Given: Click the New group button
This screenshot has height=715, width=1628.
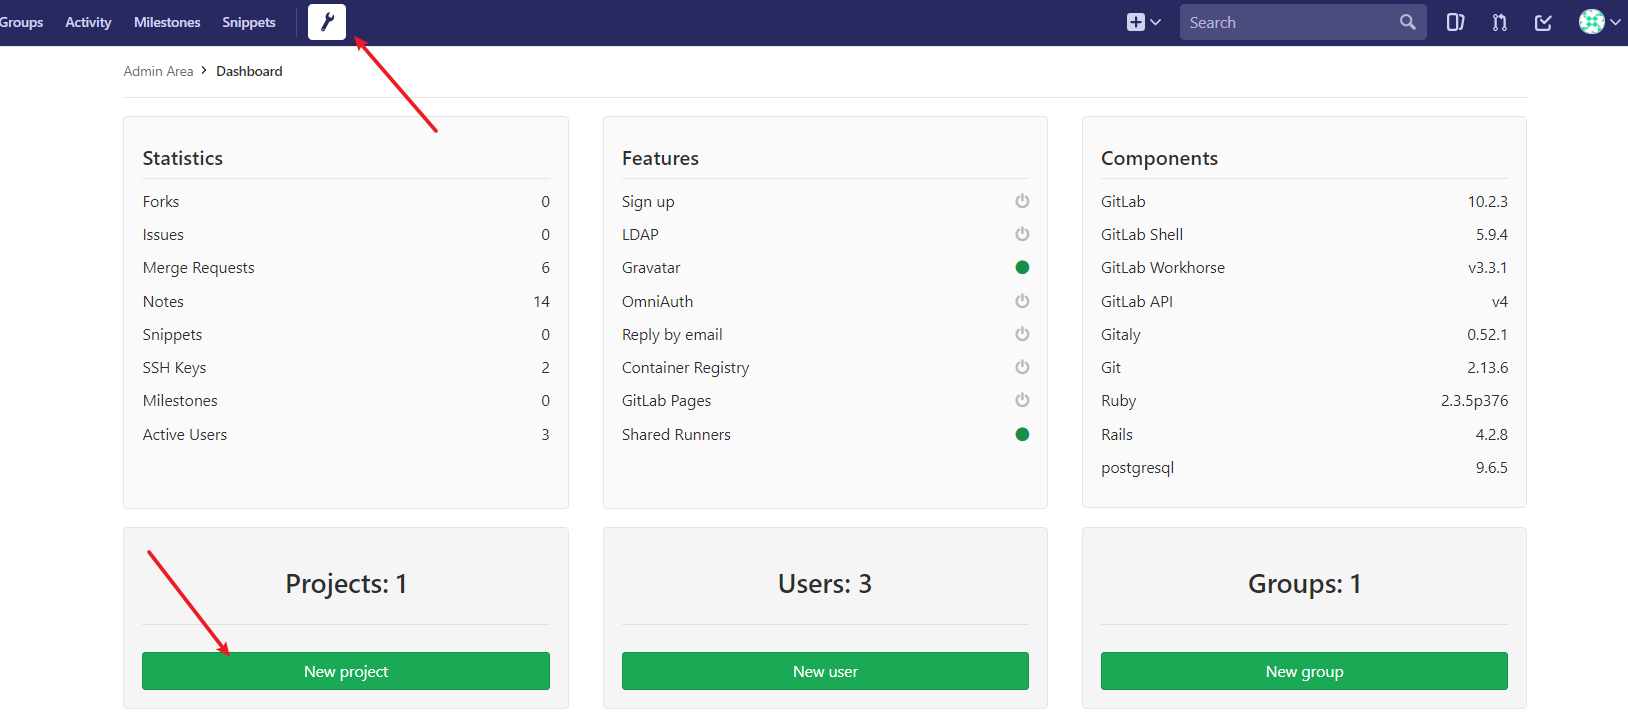Looking at the screenshot, I should tap(1304, 671).
